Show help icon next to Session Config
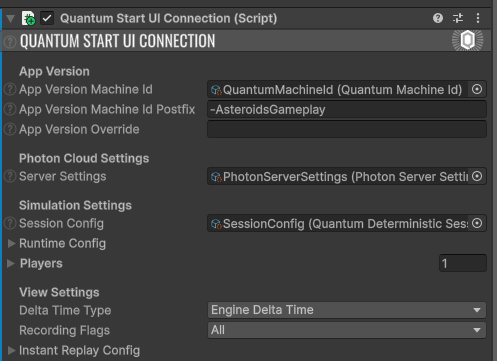497x361 pixels. (x=10, y=223)
